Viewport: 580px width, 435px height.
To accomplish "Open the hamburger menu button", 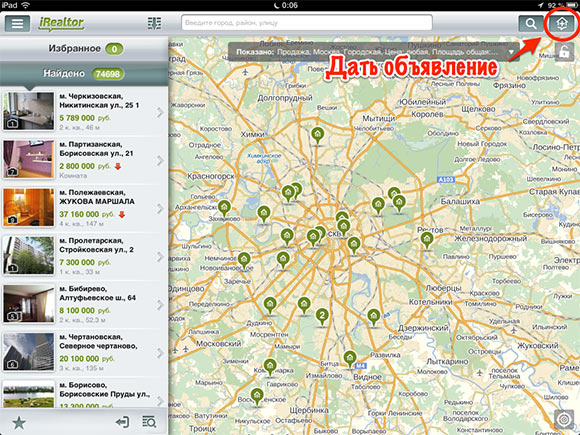I will 17,23.
